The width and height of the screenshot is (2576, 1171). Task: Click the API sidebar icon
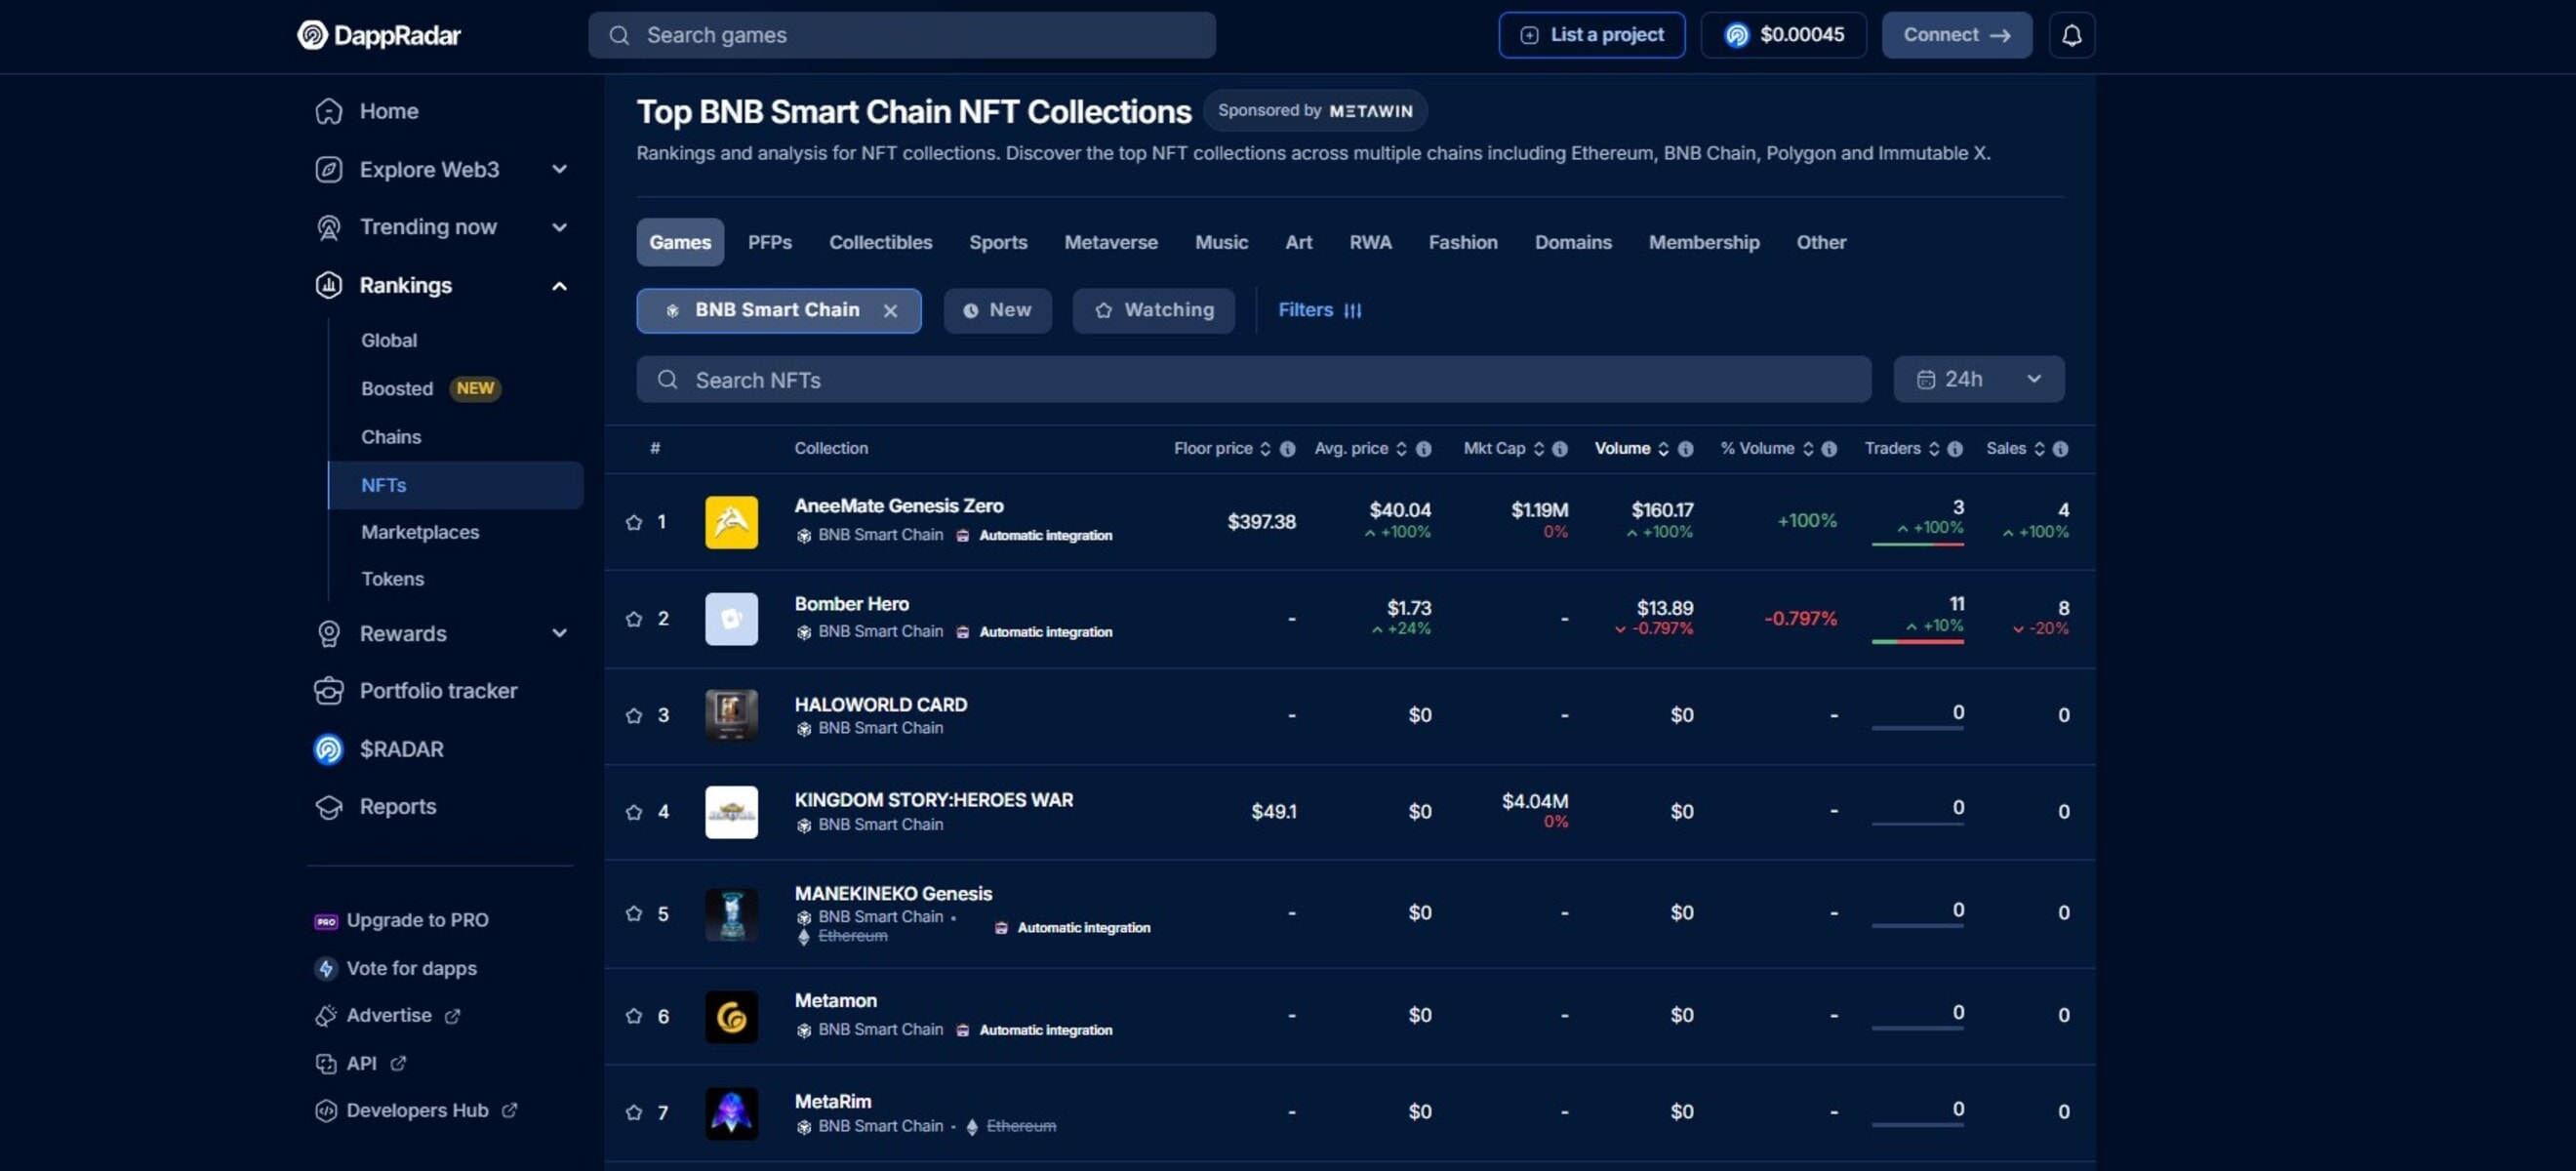[325, 1063]
